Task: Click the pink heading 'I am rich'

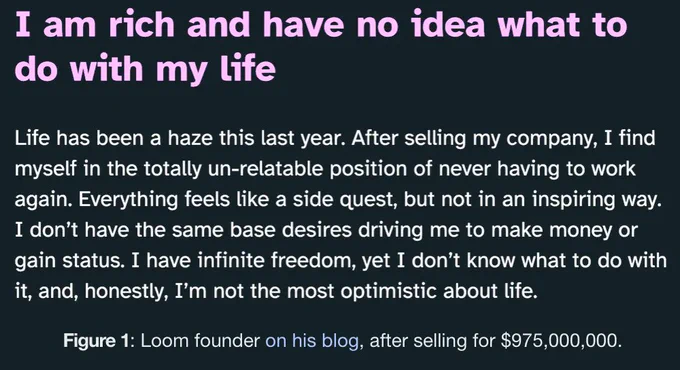Action: [x=94, y=24]
